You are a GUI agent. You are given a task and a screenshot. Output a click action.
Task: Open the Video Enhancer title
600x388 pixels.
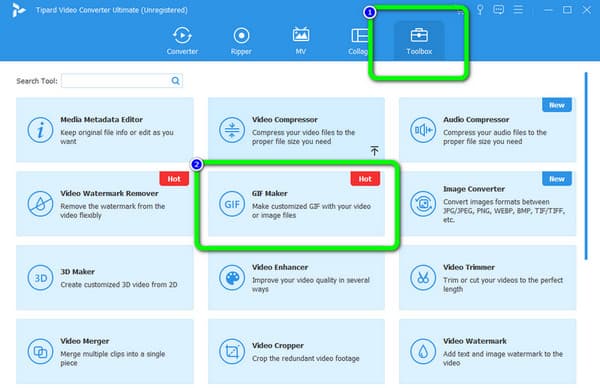(x=280, y=267)
